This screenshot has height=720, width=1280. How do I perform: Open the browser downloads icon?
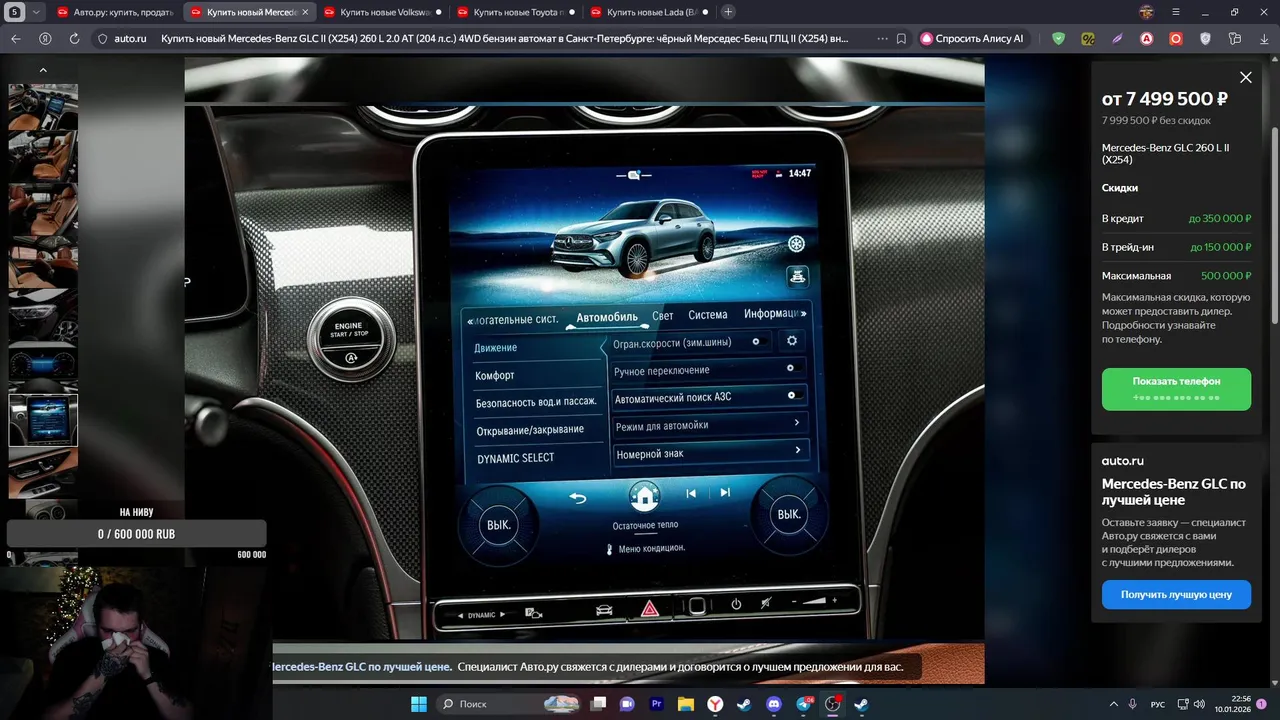pyautogui.click(x=1264, y=38)
